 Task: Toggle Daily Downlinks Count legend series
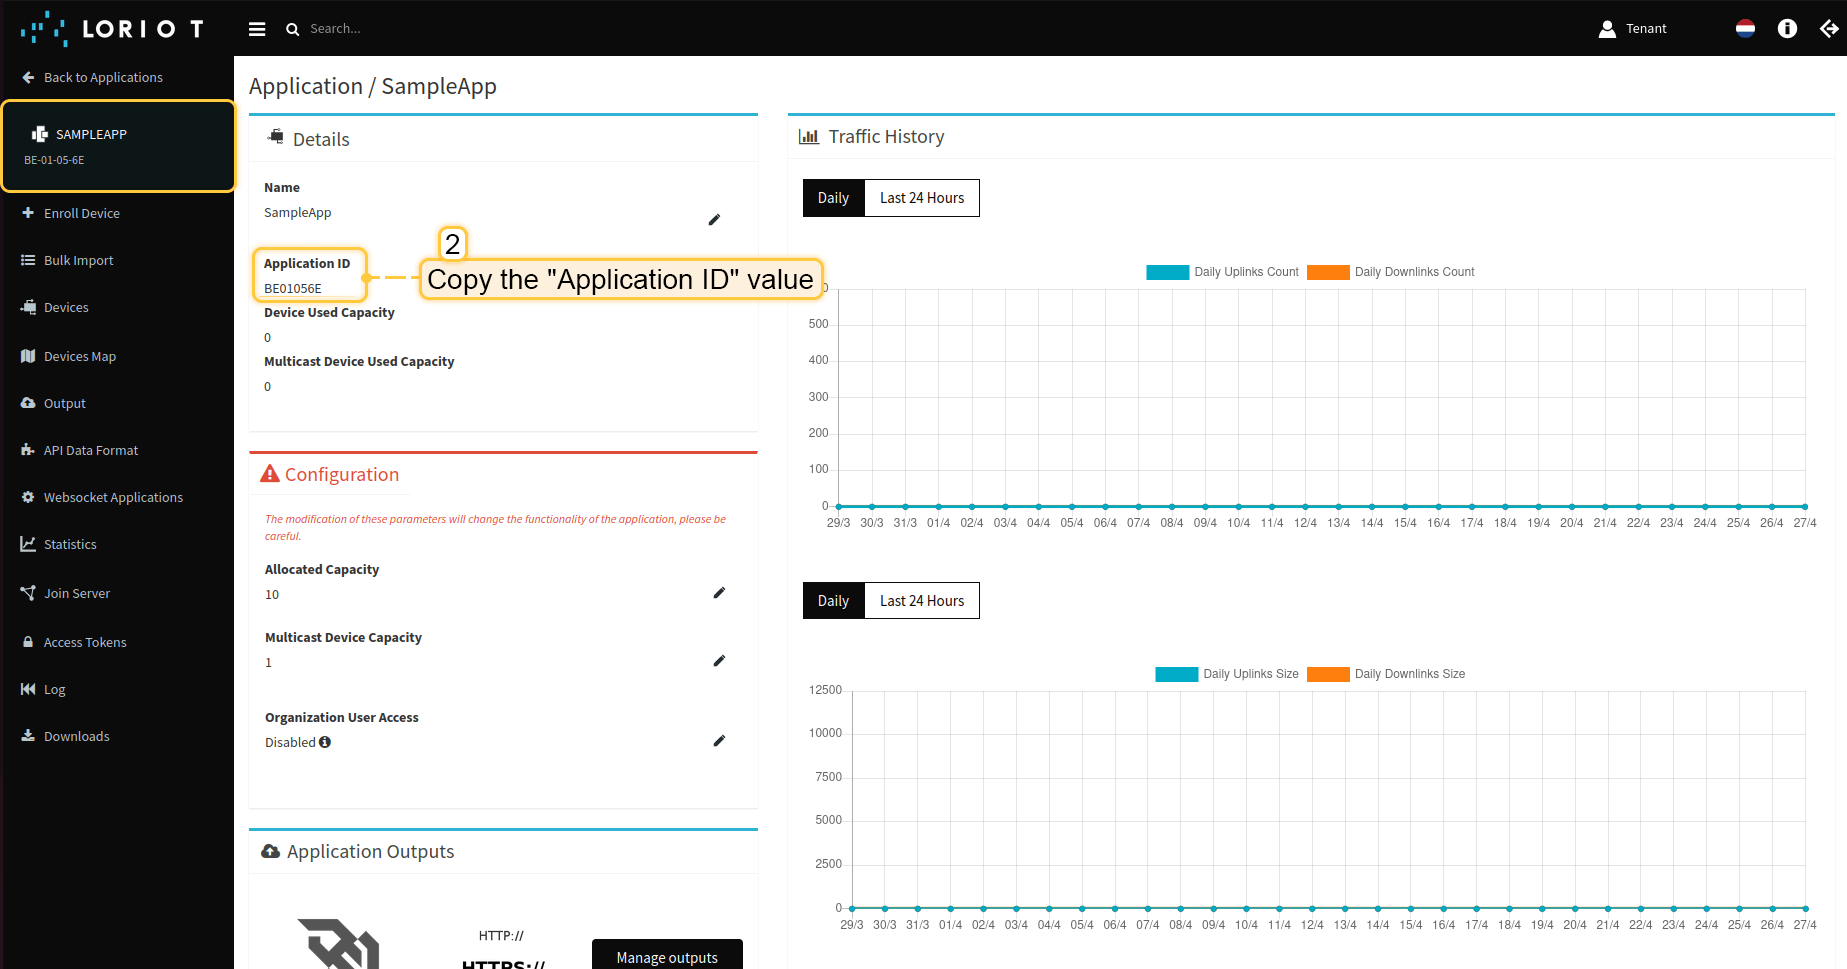(1391, 272)
